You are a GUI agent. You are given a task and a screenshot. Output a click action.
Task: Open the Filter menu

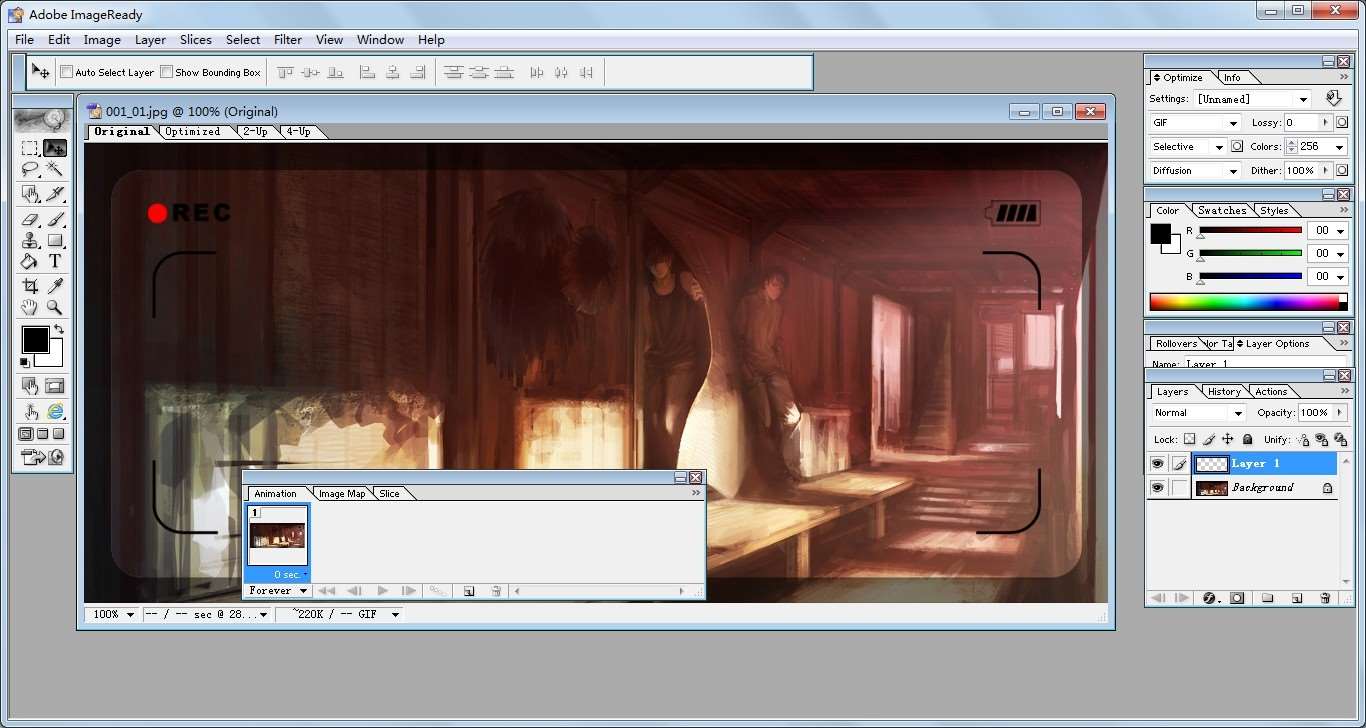tap(288, 40)
